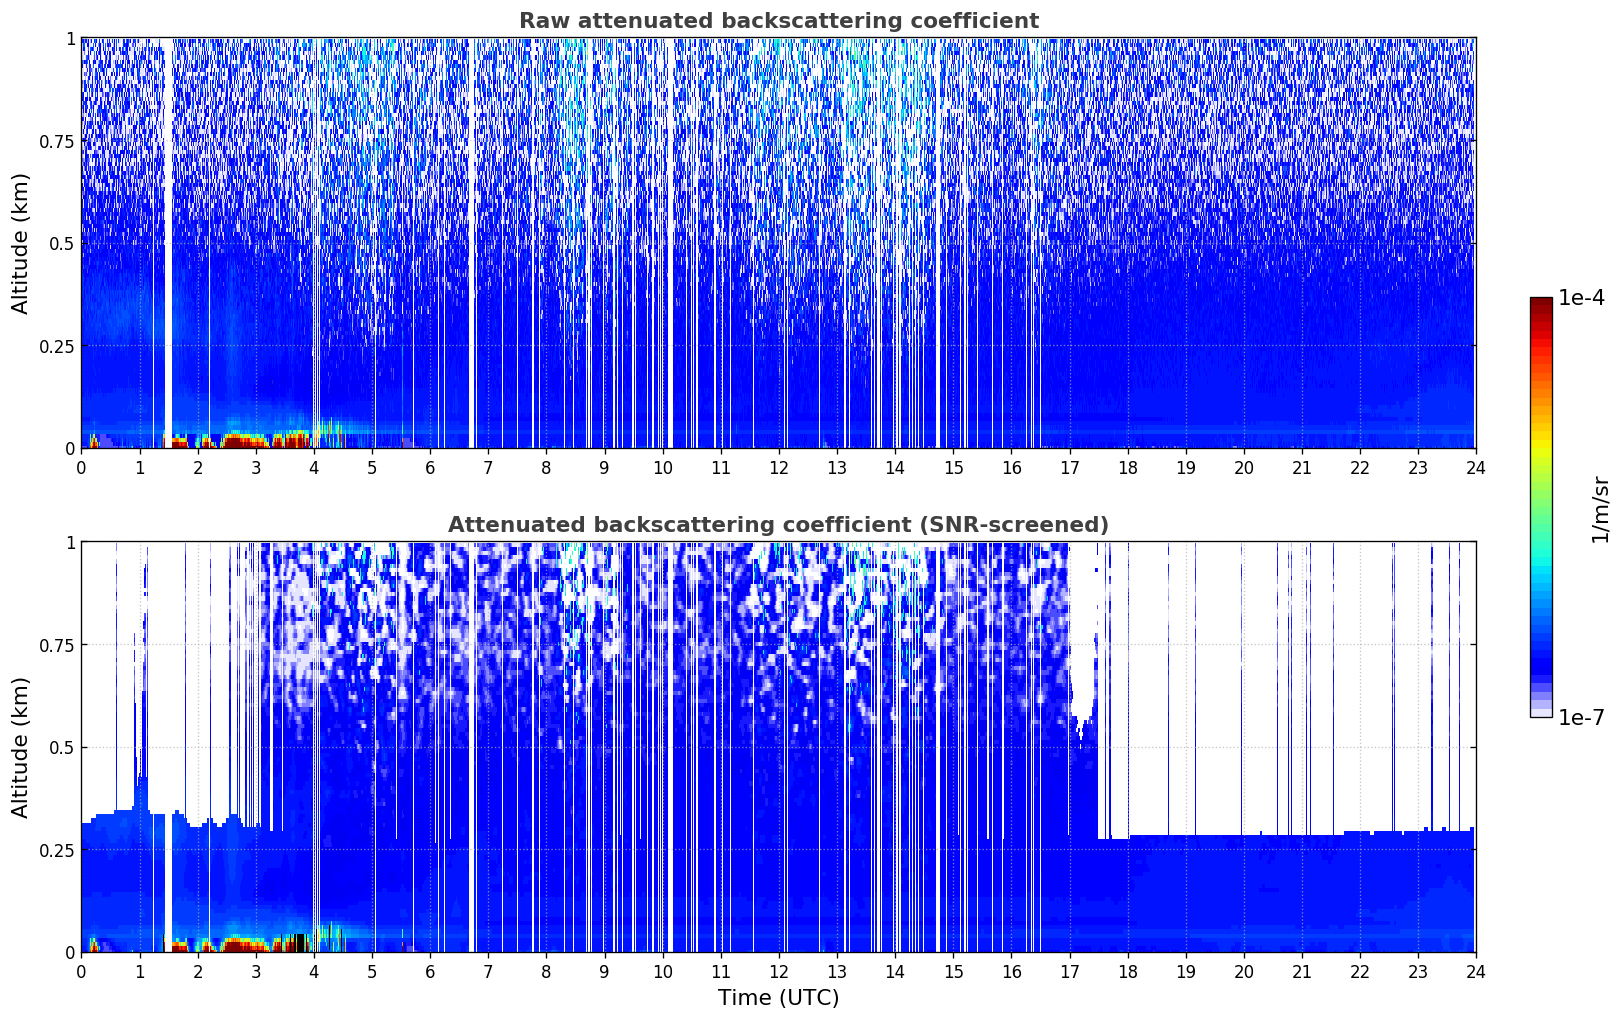The image size is (1621, 1020).
Task: Click the white data gap near 1.5 UTC in top plot
Action: click(x=168, y=240)
